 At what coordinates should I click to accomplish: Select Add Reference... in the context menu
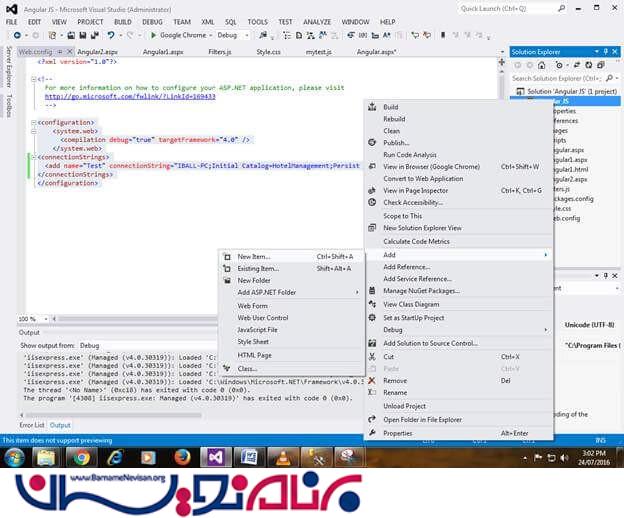tap(406, 267)
